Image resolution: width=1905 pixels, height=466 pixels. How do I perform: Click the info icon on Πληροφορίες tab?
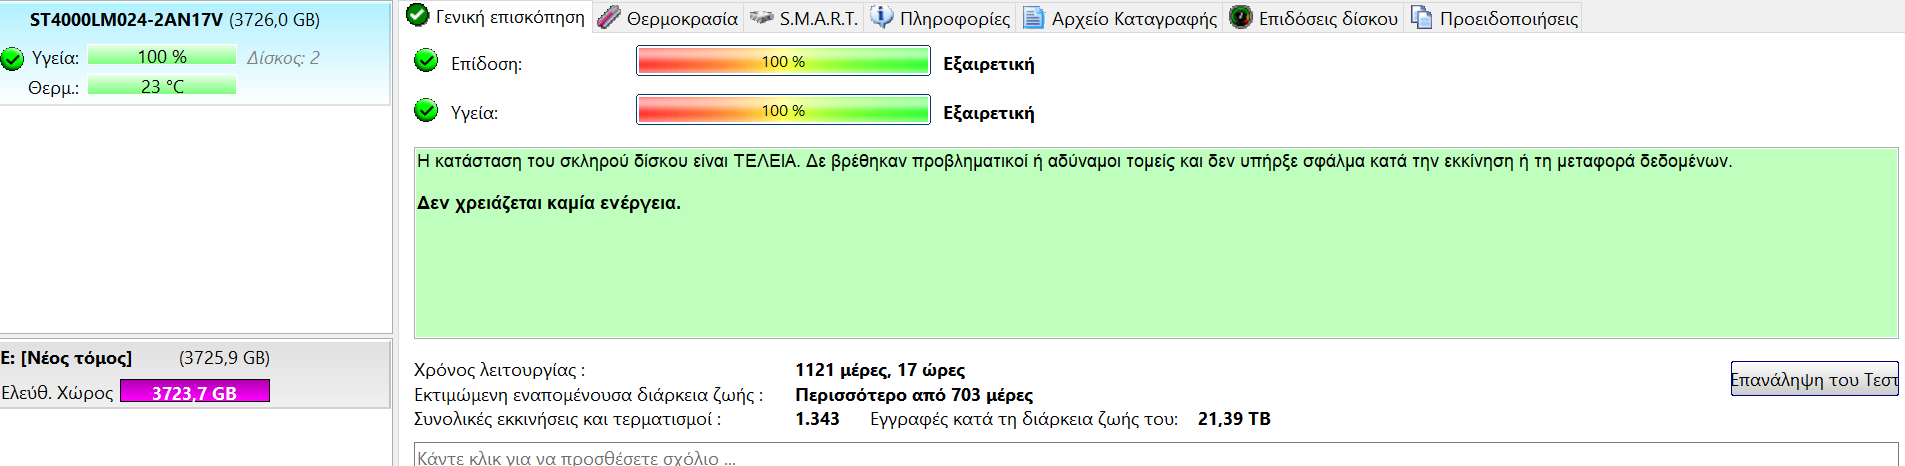tap(882, 17)
